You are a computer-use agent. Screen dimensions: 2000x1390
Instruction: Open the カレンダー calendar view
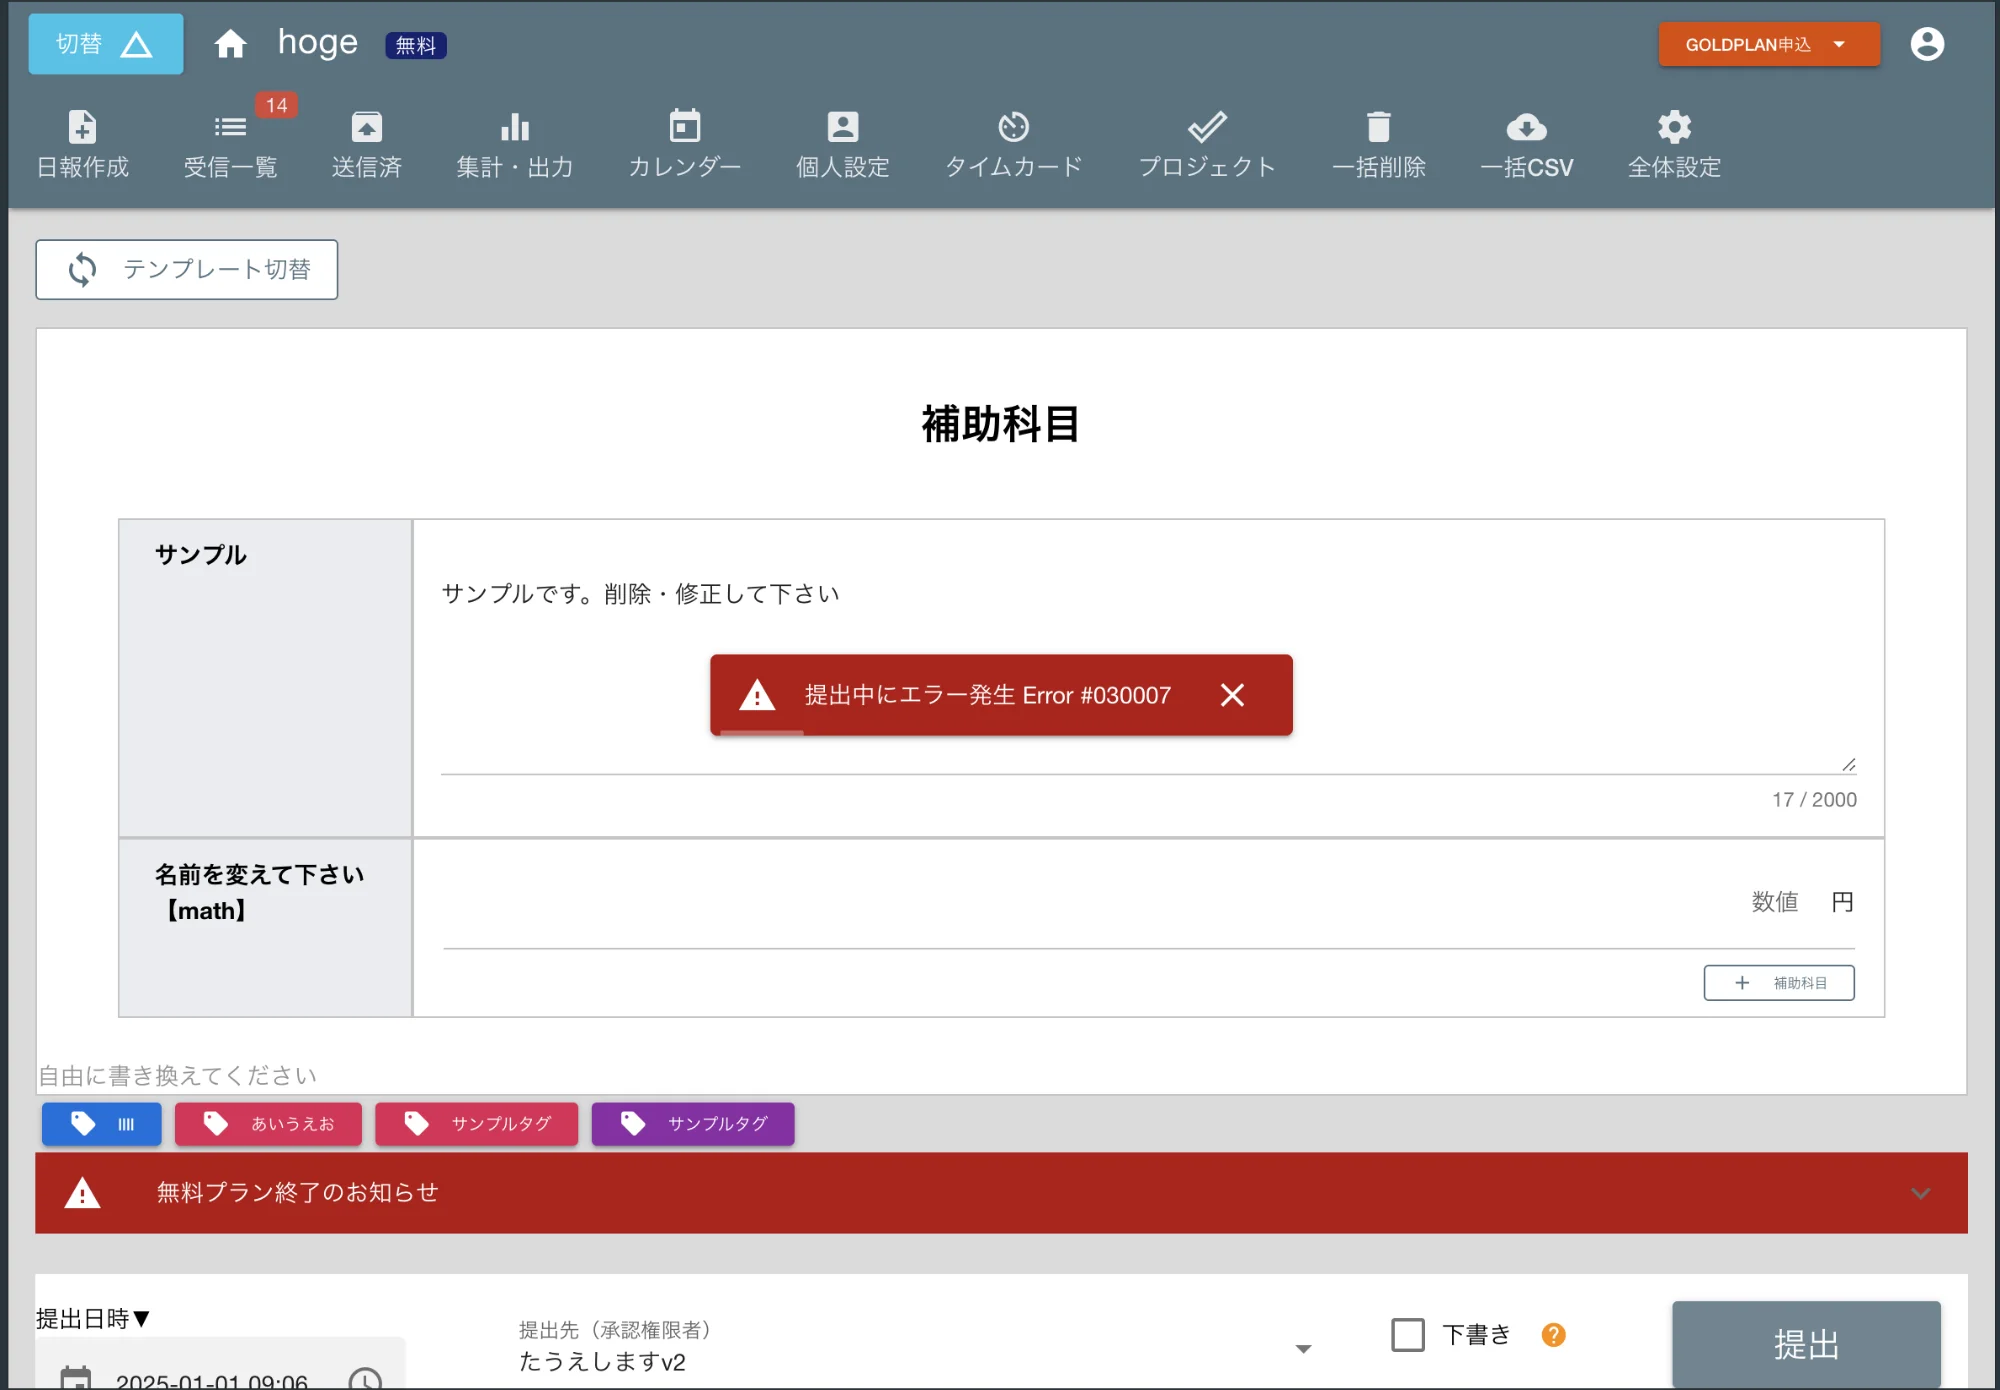[x=685, y=143]
